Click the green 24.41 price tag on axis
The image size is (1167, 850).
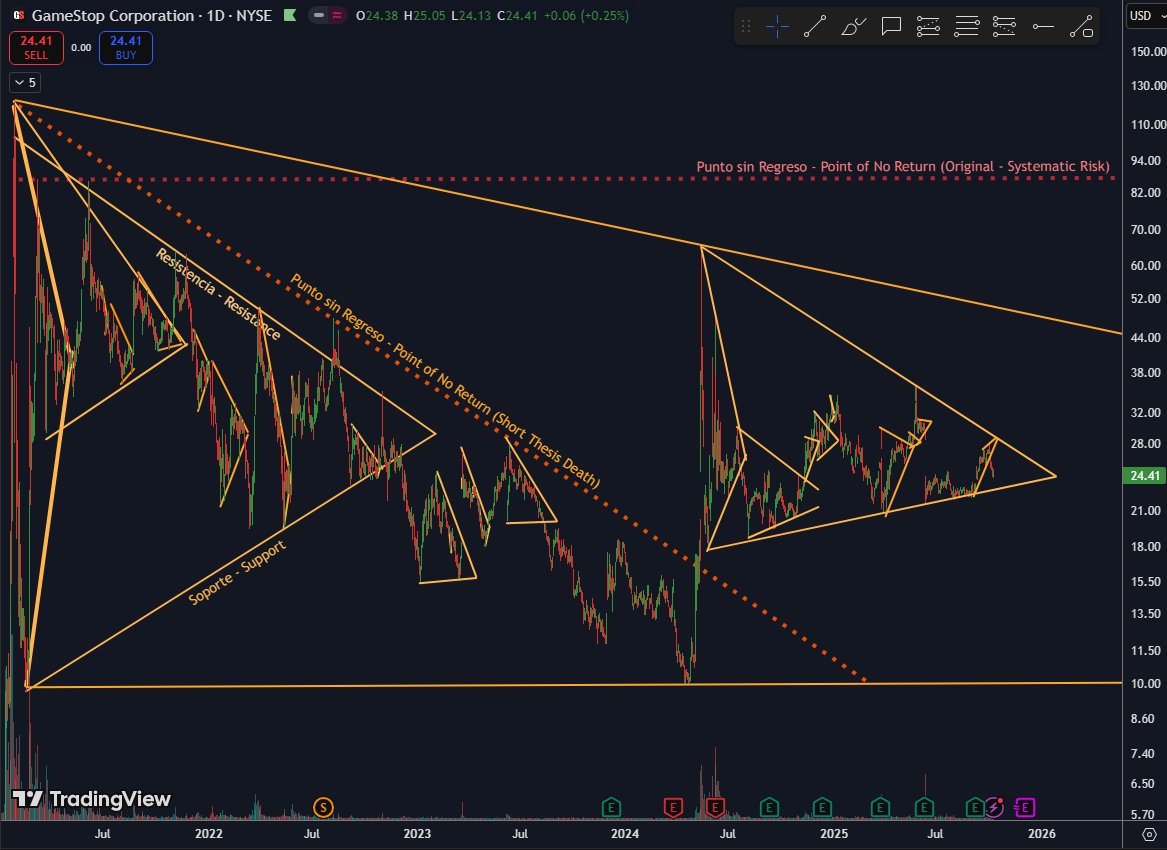(x=1144, y=476)
